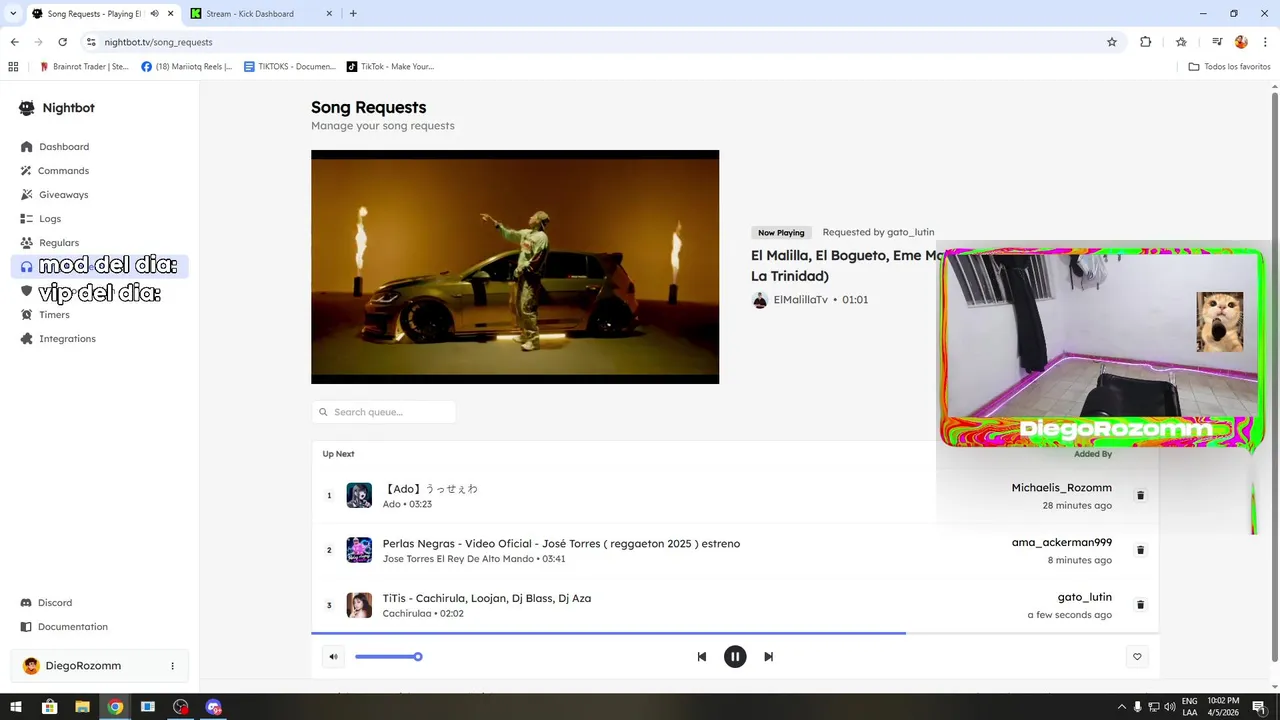Open the Windows notification center

1259,707
